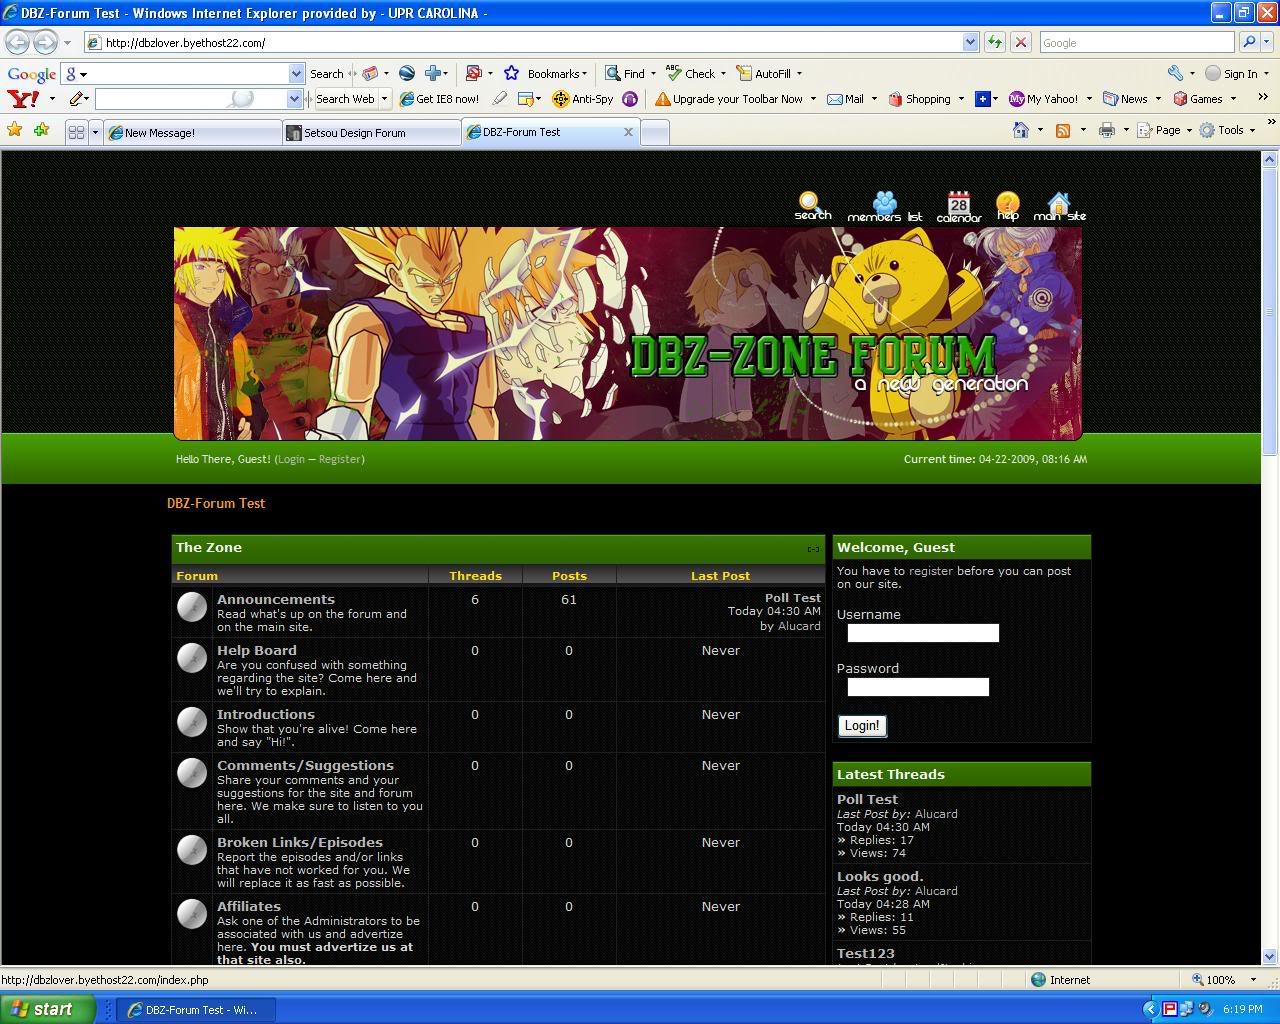The image size is (1280, 1024).
Task: Close the DBZ-Forum Test tab
Action: pyautogui.click(x=628, y=132)
